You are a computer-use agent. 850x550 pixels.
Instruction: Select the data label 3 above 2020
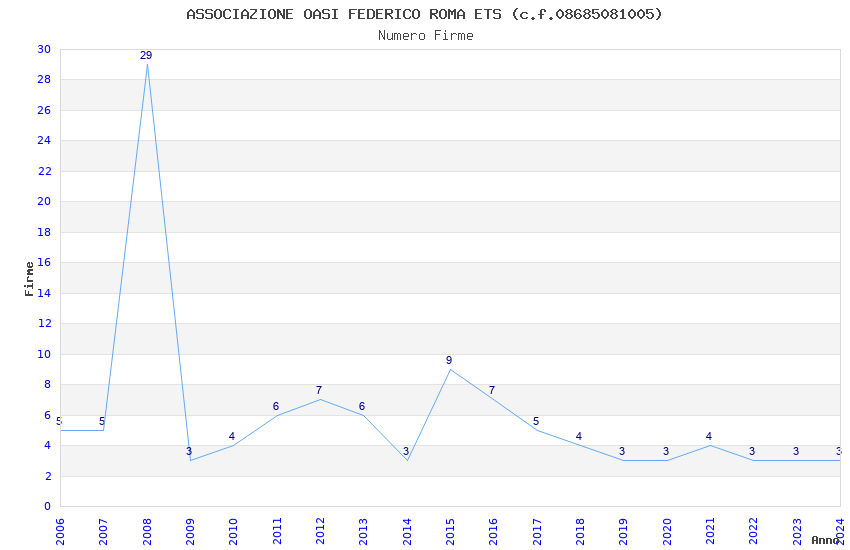coord(666,452)
